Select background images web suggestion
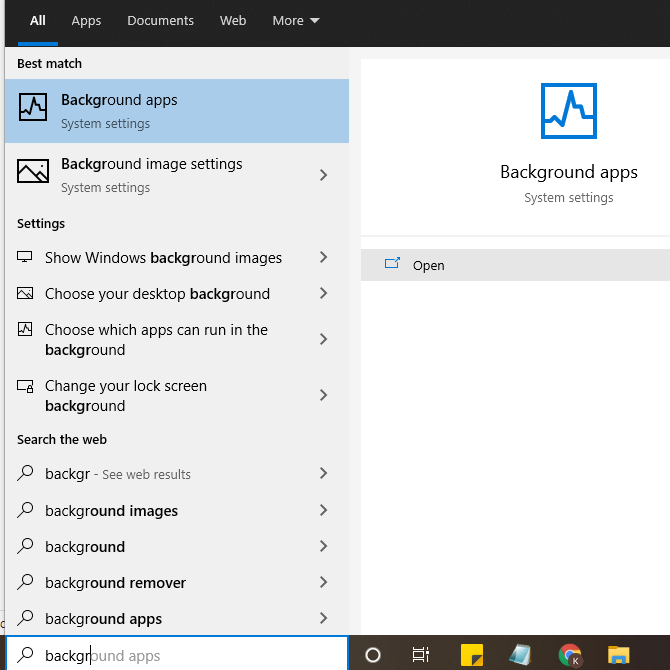Image resolution: width=670 pixels, height=670 pixels. 111,511
